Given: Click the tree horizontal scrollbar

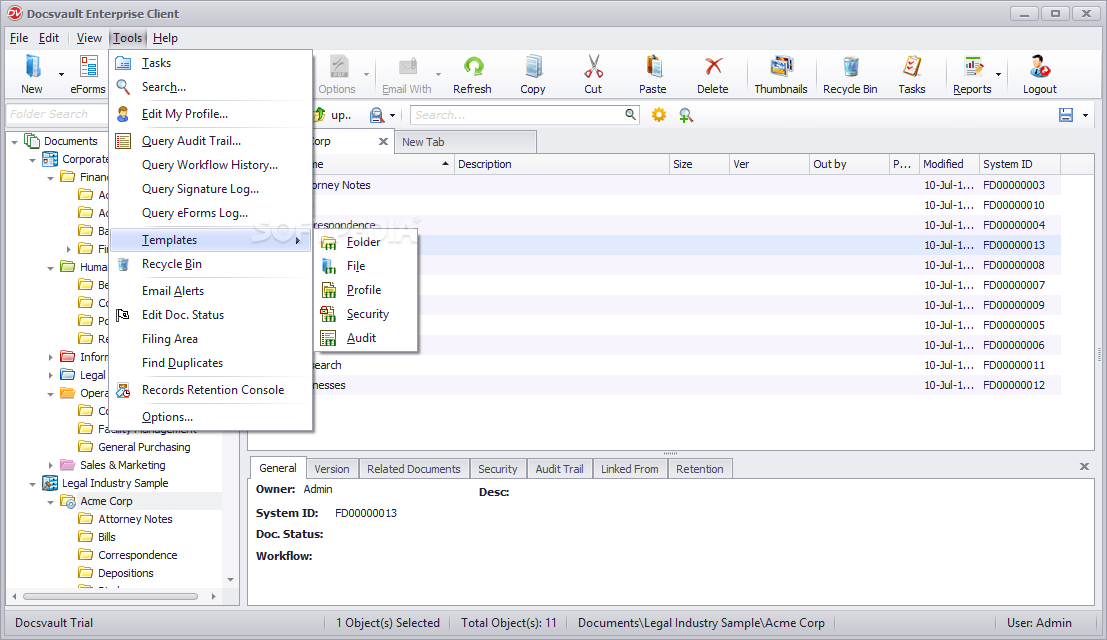Looking at the screenshot, I should tap(111, 596).
